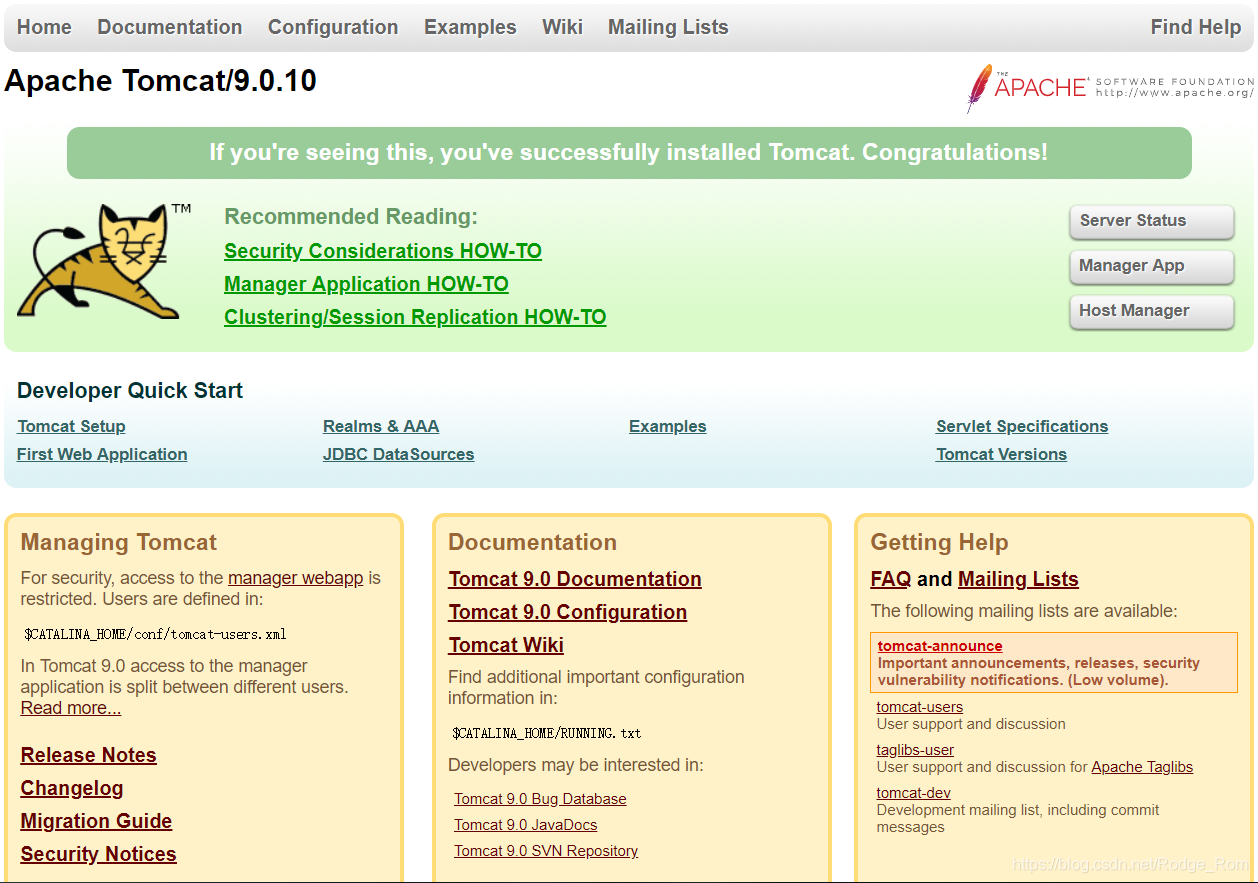Screen dimensions: 1258x883
Task: Open the Examples link under Developer Quick Start
Action: (x=667, y=426)
